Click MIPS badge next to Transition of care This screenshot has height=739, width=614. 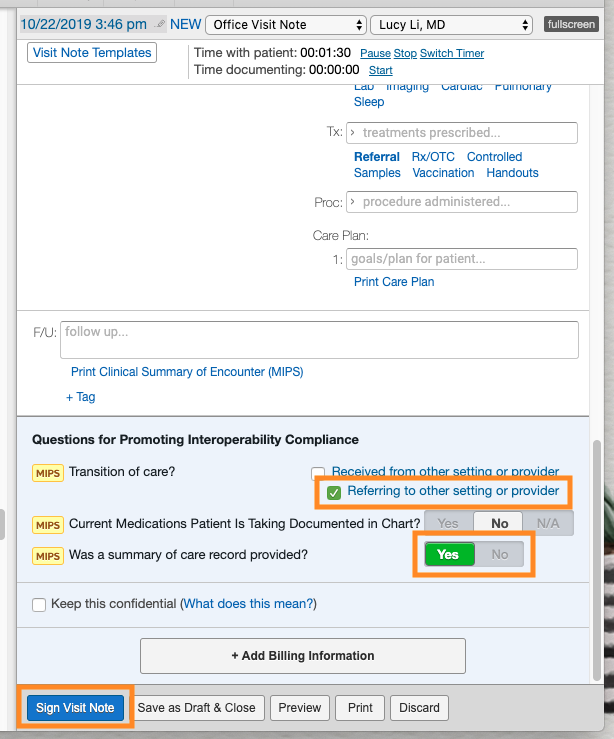point(48,473)
